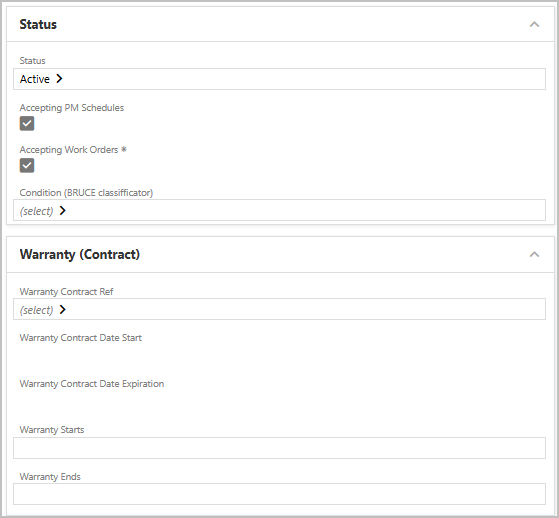Click into the Warranty Ends field
The height and width of the screenshot is (518, 559).
tap(279, 494)
